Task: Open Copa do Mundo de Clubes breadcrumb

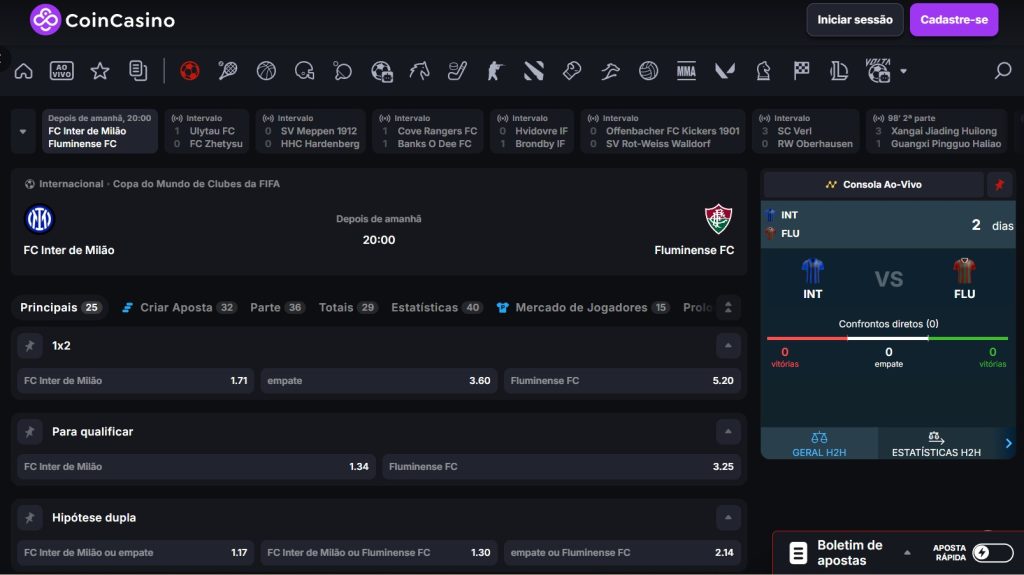Action: [196, 184]
